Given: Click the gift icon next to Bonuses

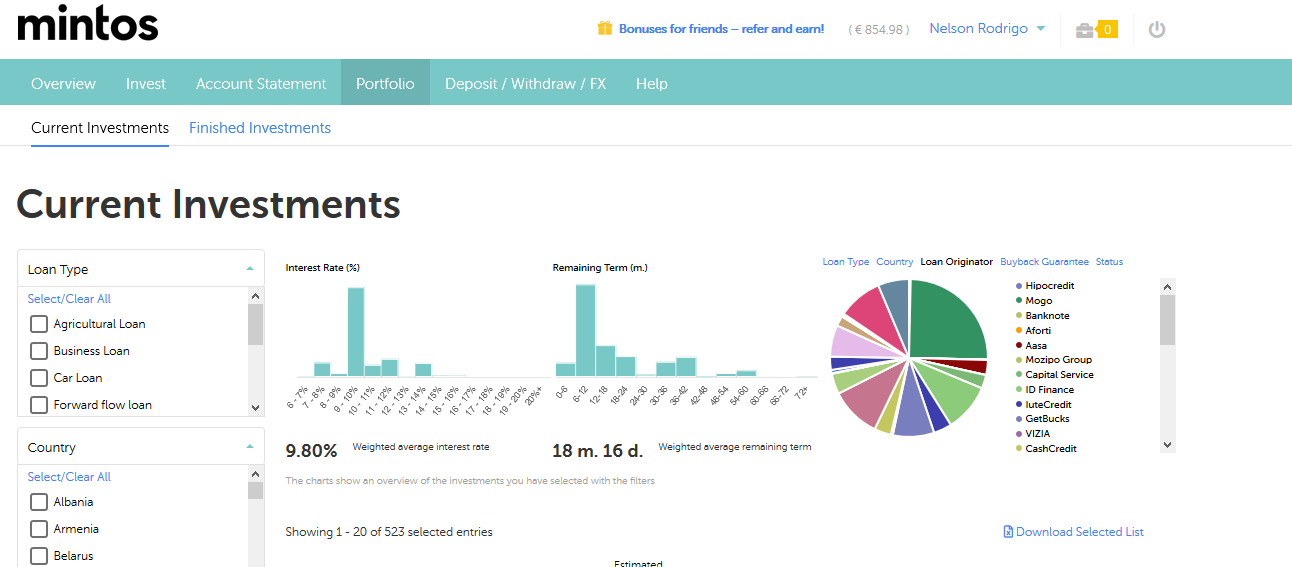Looking at the screenshot, I should point(604,29).
